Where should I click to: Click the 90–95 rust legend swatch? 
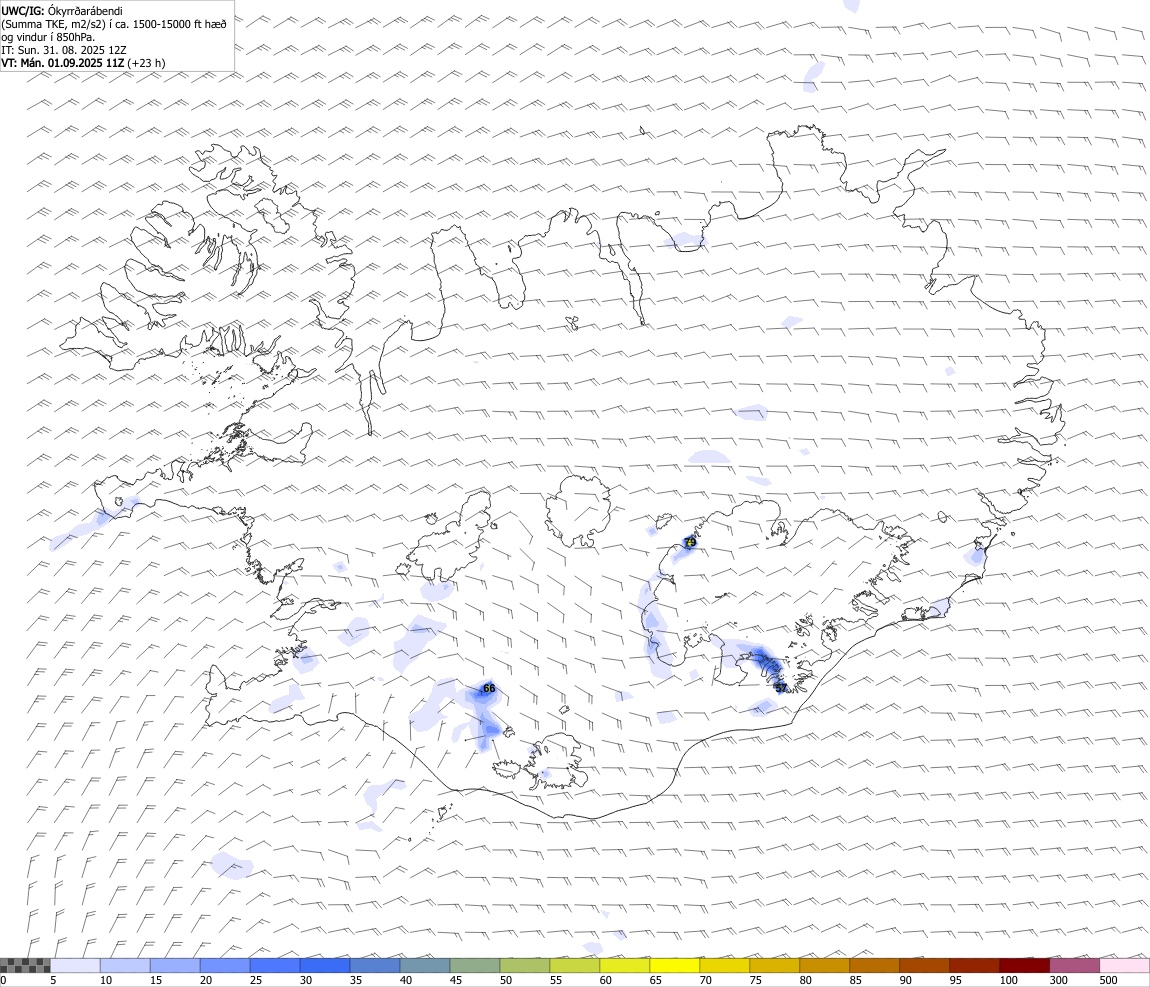pos(924,966)
